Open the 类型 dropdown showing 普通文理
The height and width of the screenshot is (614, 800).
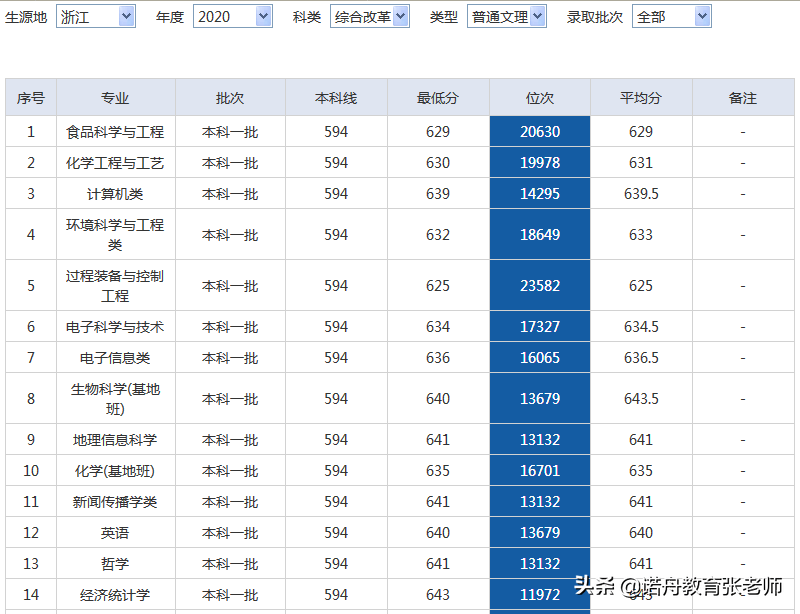tap(507, 17)
